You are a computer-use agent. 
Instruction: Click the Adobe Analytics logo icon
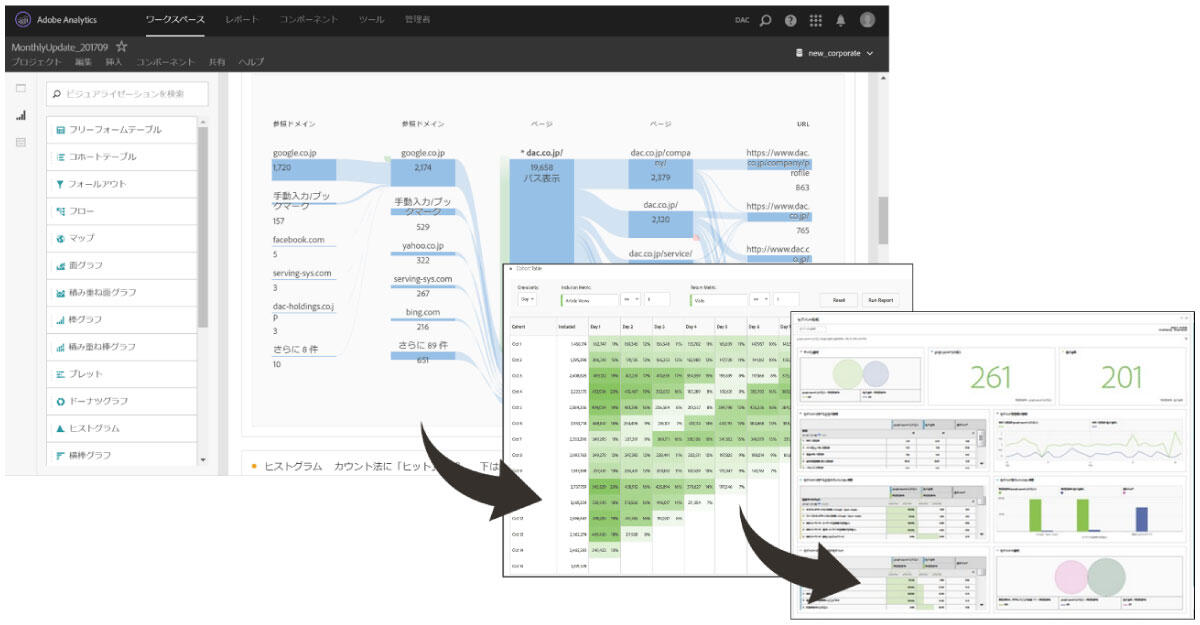[25, 20]
